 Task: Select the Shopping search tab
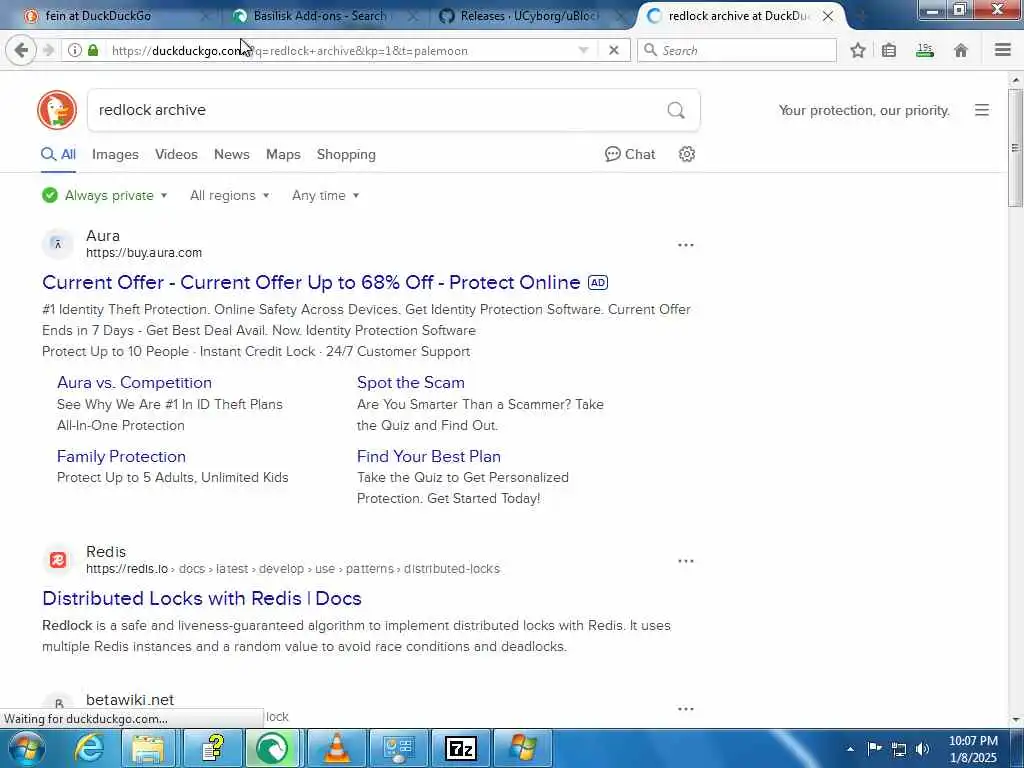pyautogui.click(x=346, y=154)
